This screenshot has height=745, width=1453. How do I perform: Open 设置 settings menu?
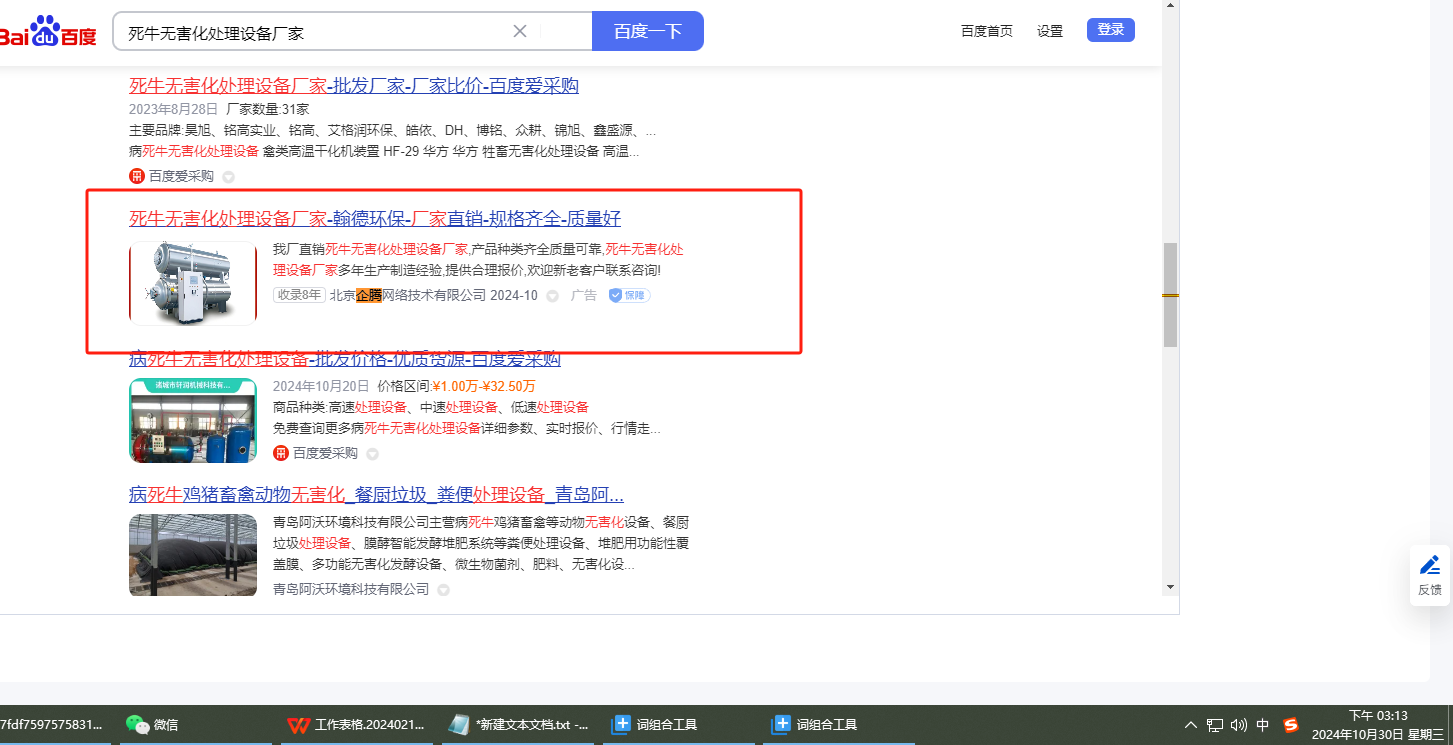(x=1050, y=31)
